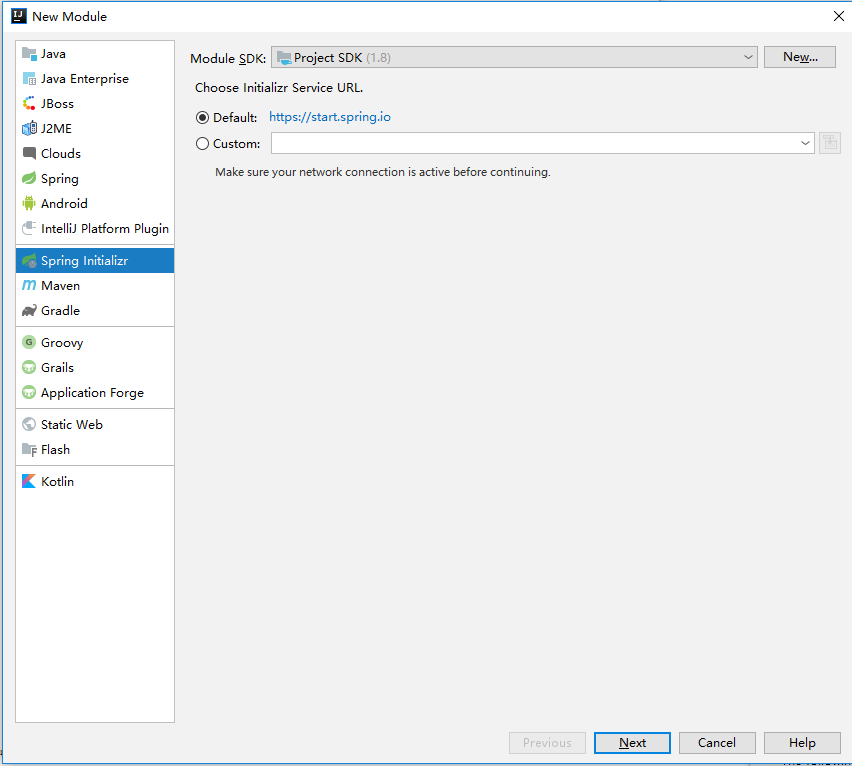852x766 pixels.
Task: Select the IntelliJ Platform Plugin icon
Action: point(29,228)
